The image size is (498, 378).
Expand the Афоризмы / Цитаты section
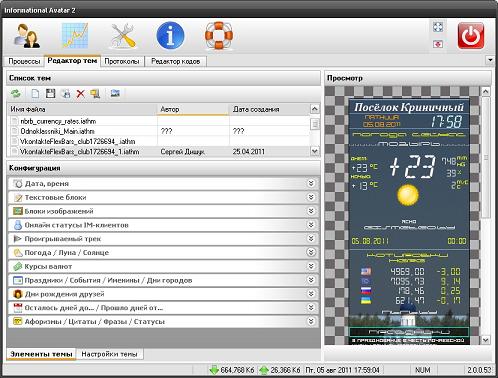[311, 321]
